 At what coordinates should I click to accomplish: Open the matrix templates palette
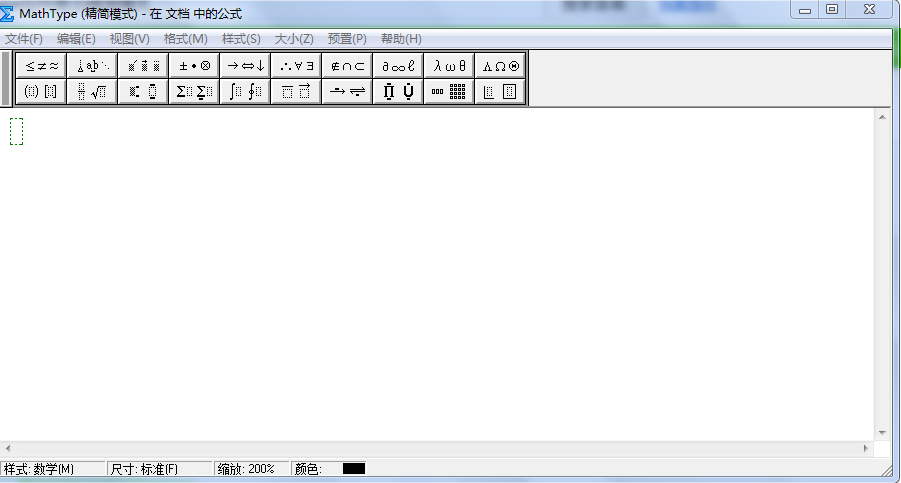pos(449,92)
